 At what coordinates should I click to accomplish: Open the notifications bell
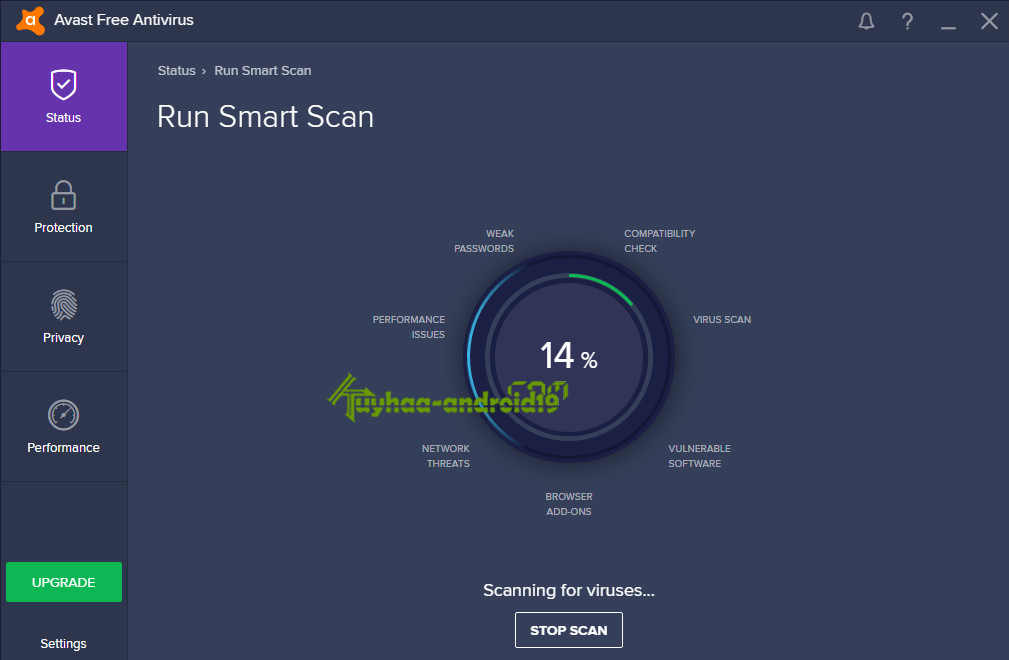[x=866, y=21]
